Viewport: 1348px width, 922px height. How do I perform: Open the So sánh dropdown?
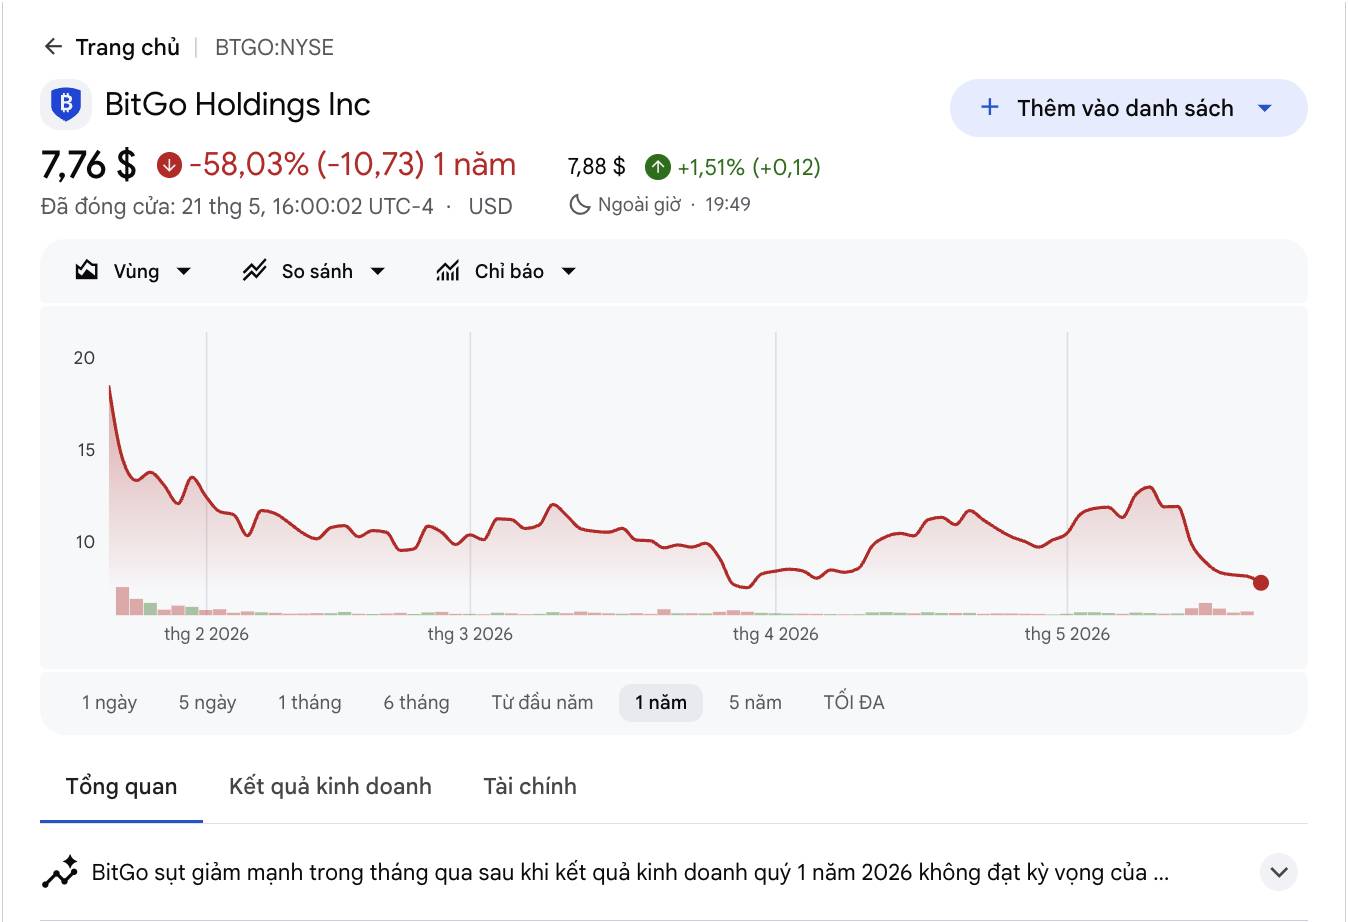tap(314, 271)
